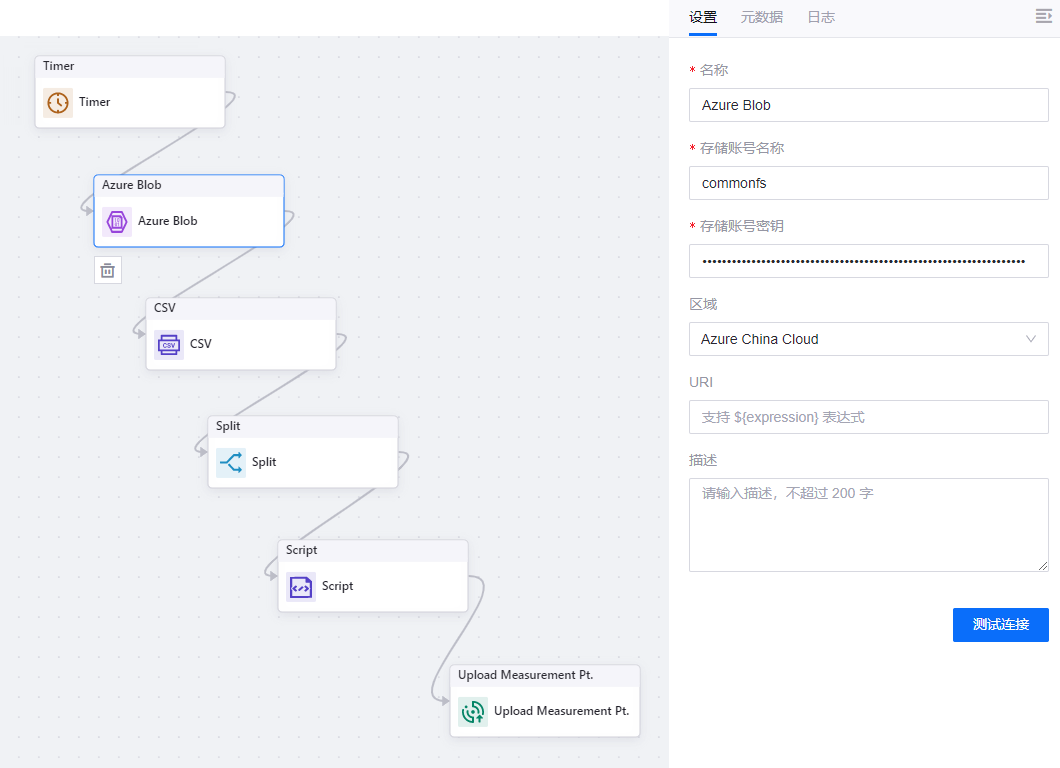1060x768 pixels.
Task: Click the CSV node icon
Action: [x=169, y=344]
